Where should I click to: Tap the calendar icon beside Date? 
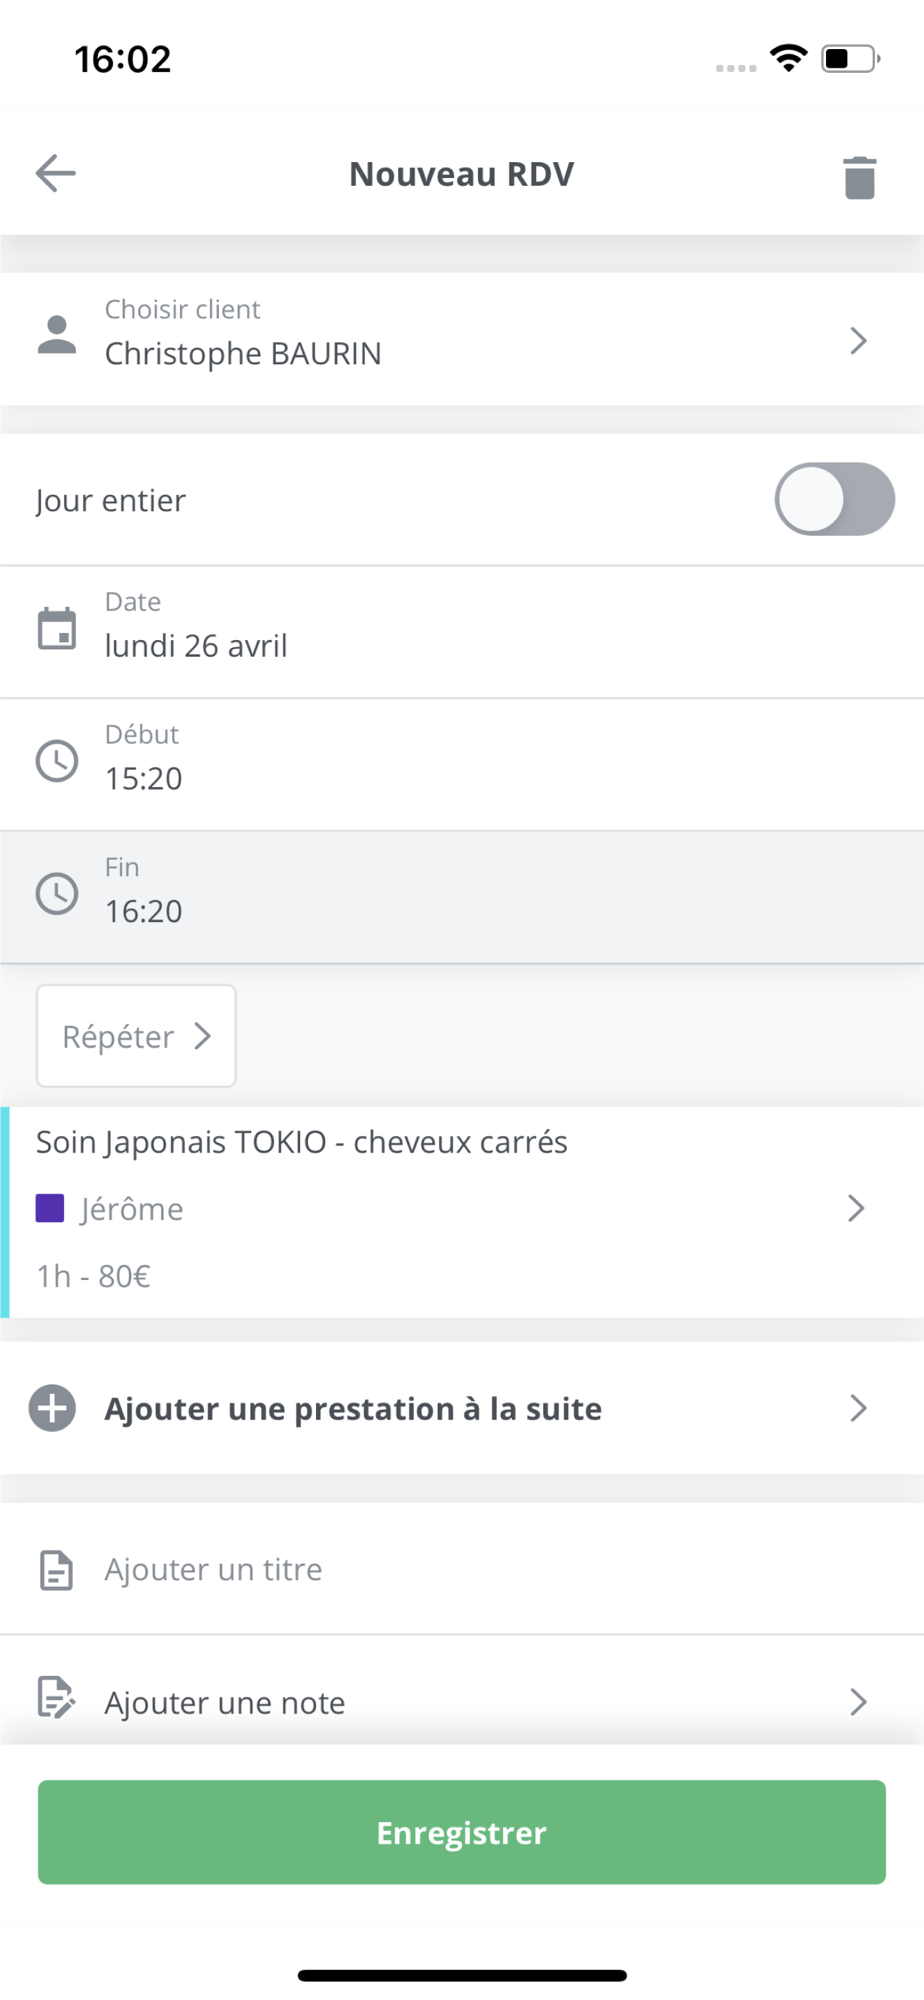(x=57, y=629)
